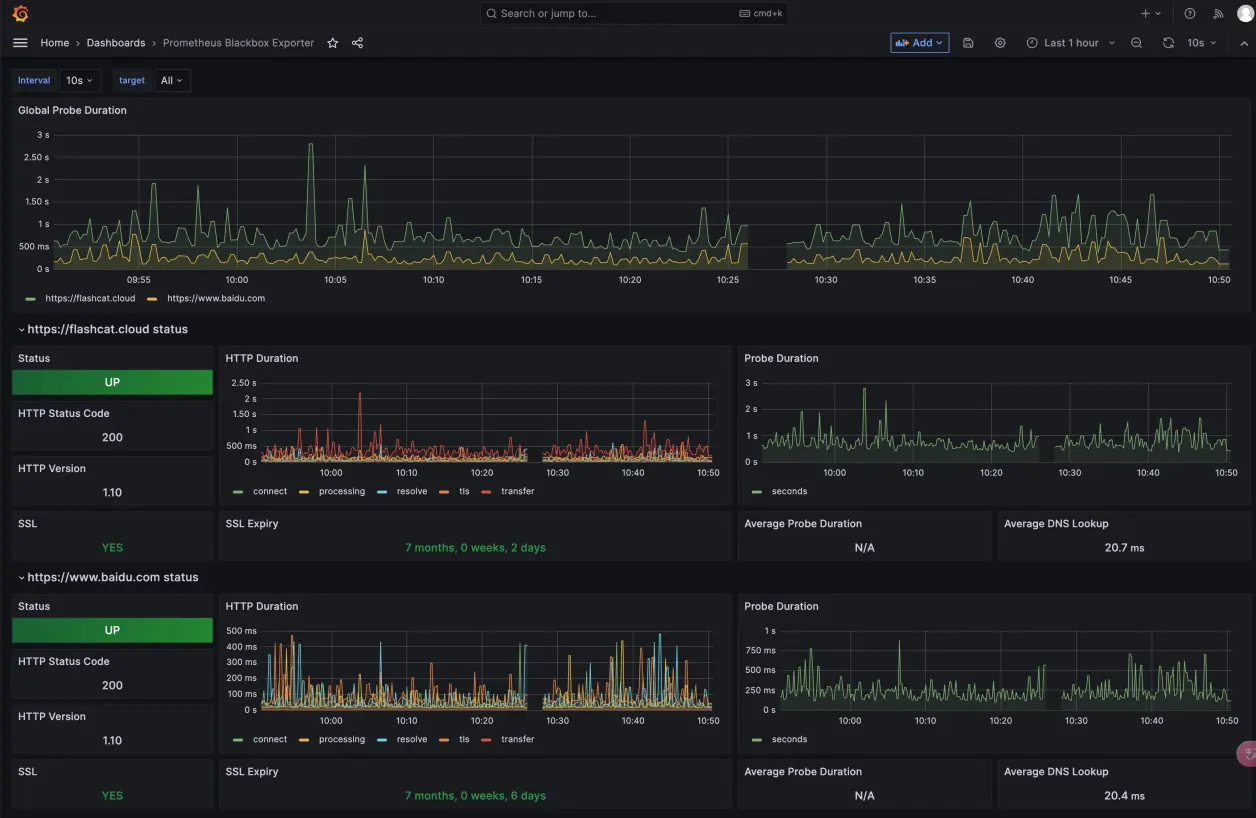Open the user profile avatar
The height and width of the screenshot is (818, 1256).
pos(1245,13)
